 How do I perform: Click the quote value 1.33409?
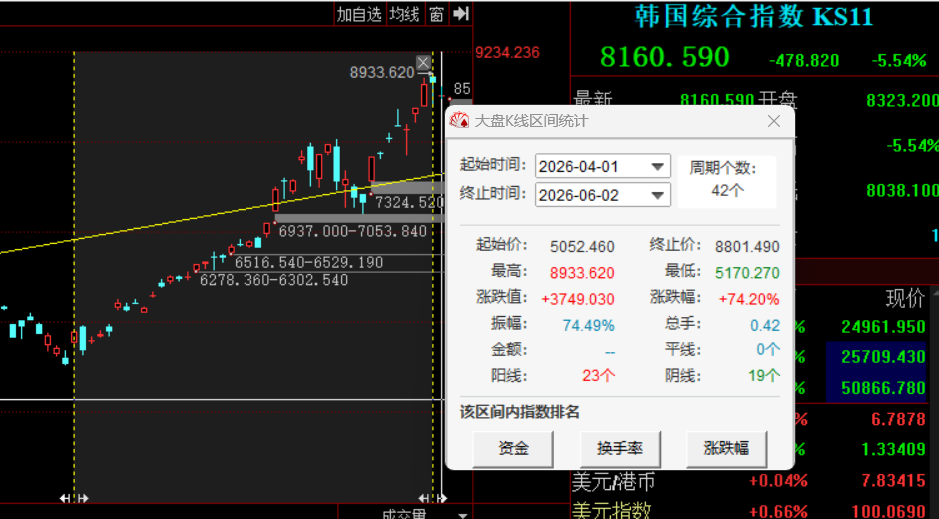pyautogui.click(x=893, y=449)
